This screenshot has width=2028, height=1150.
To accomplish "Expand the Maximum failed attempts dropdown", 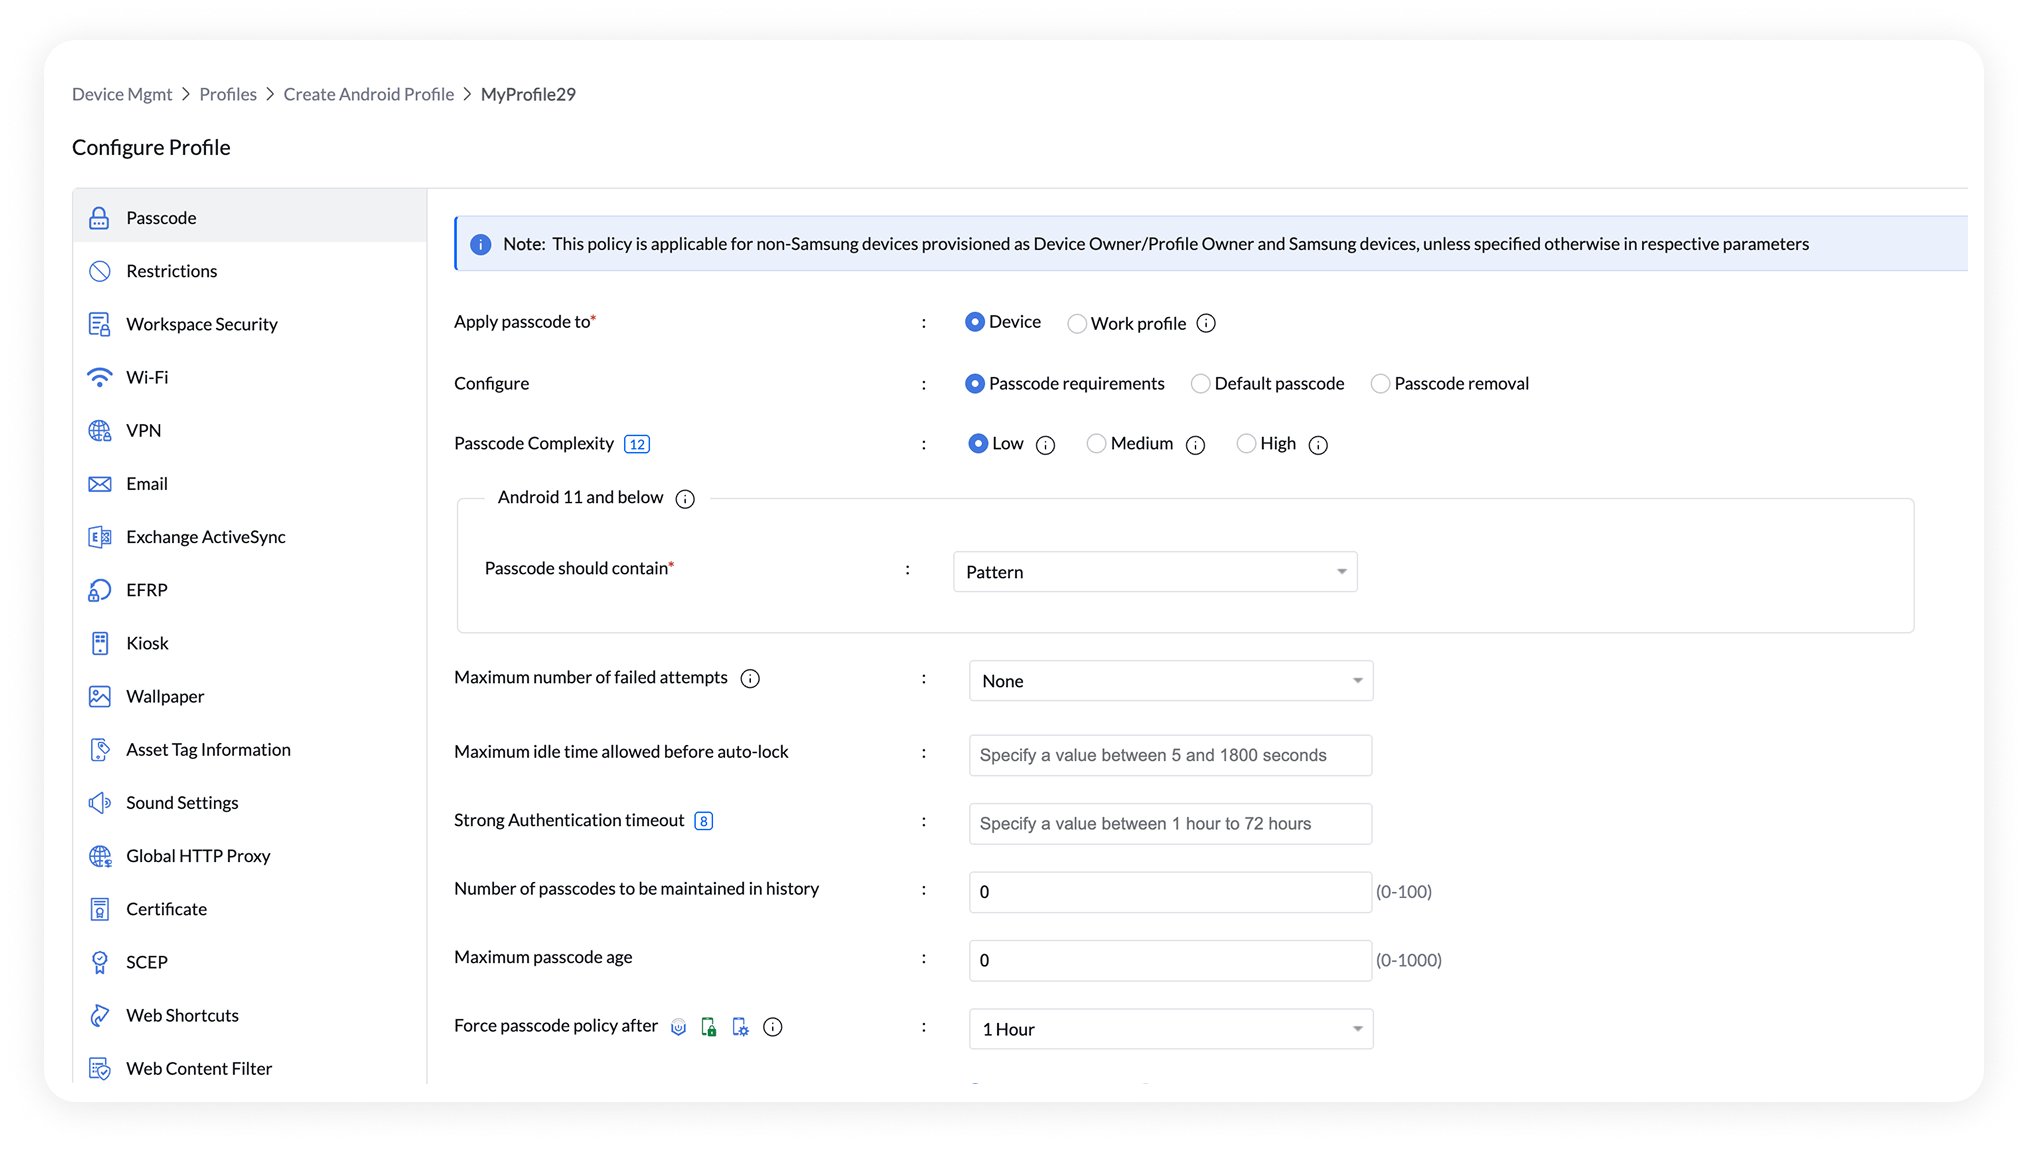I will pyautogui.click(x=1170, y=681).
